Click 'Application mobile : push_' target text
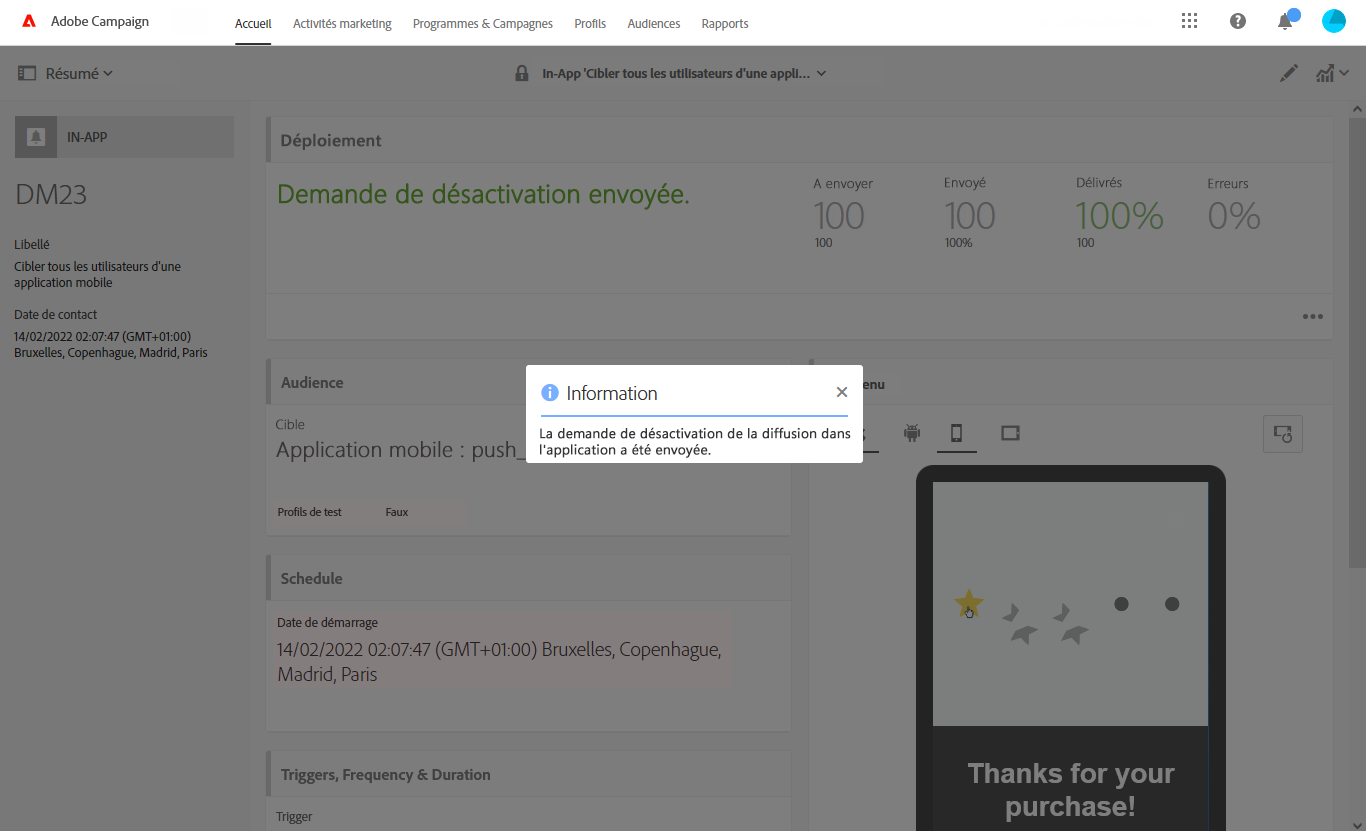 [401, 450]
